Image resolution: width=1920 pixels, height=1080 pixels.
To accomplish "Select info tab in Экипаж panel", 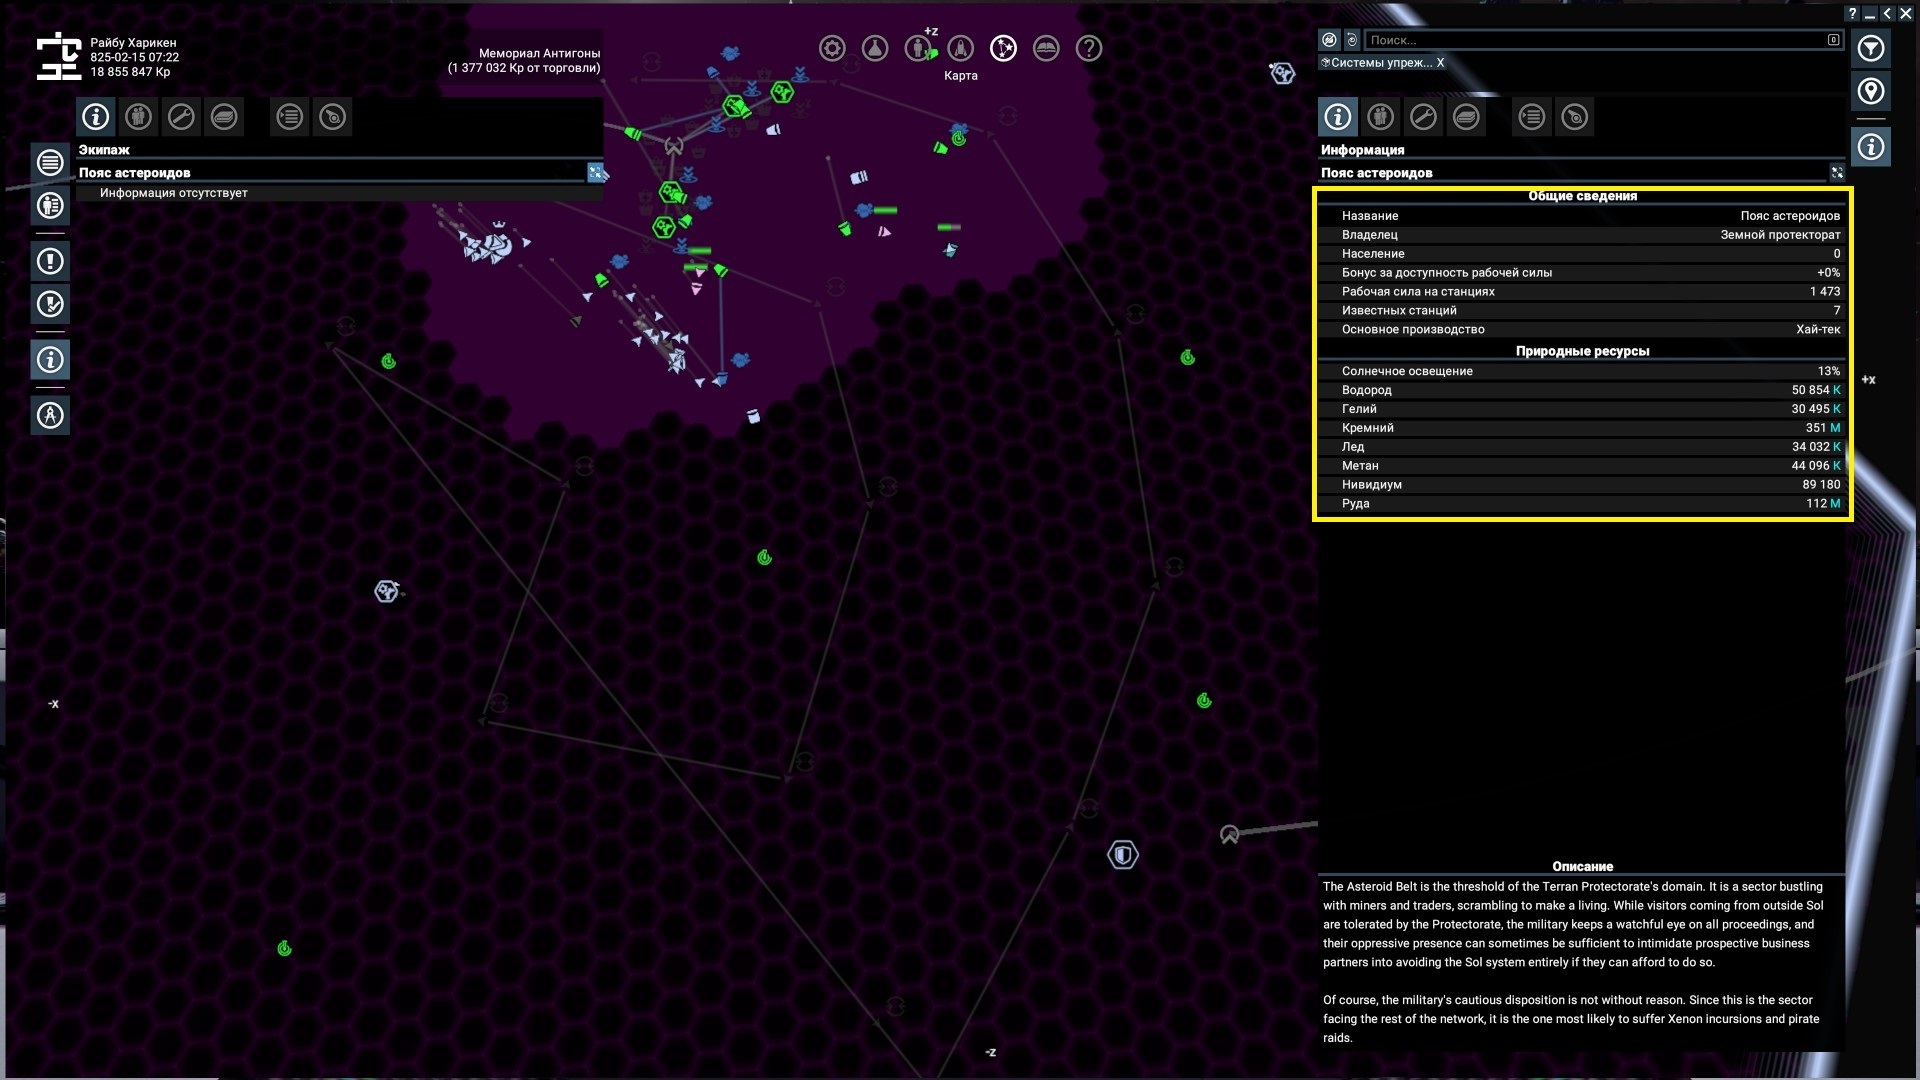I will coord(96,117).
